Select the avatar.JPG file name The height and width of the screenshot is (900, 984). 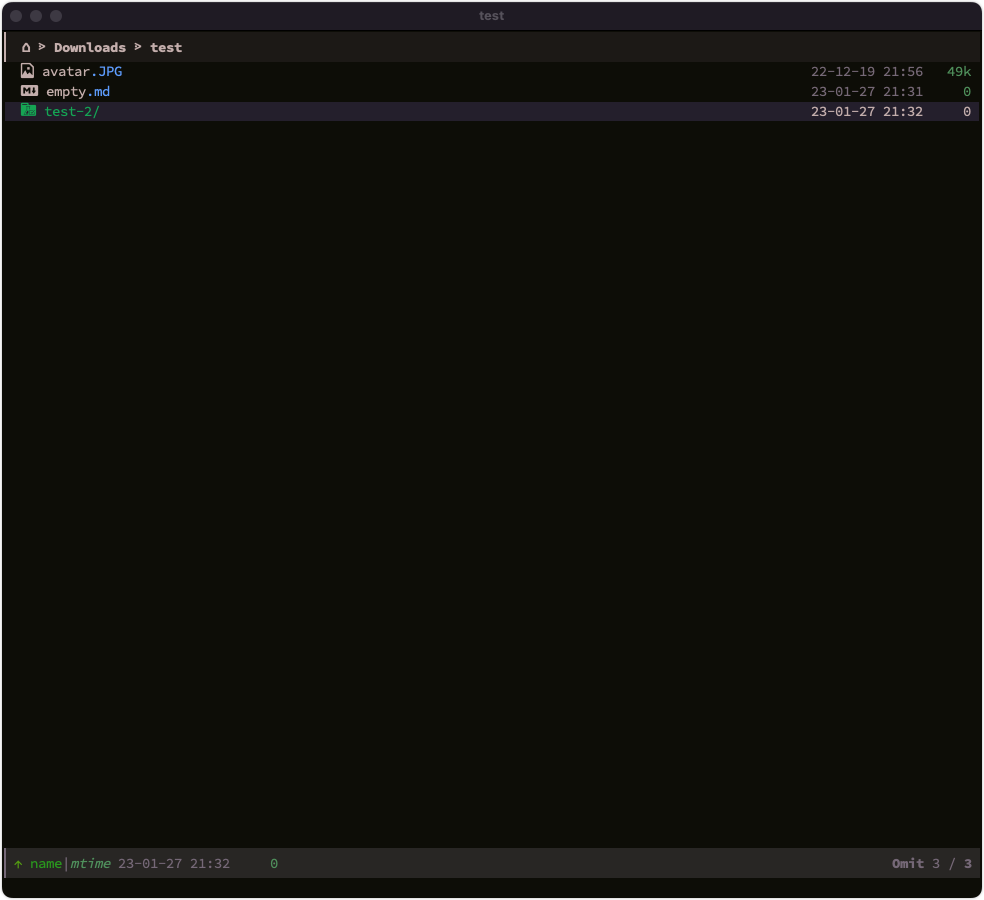(x=82, y=72)
